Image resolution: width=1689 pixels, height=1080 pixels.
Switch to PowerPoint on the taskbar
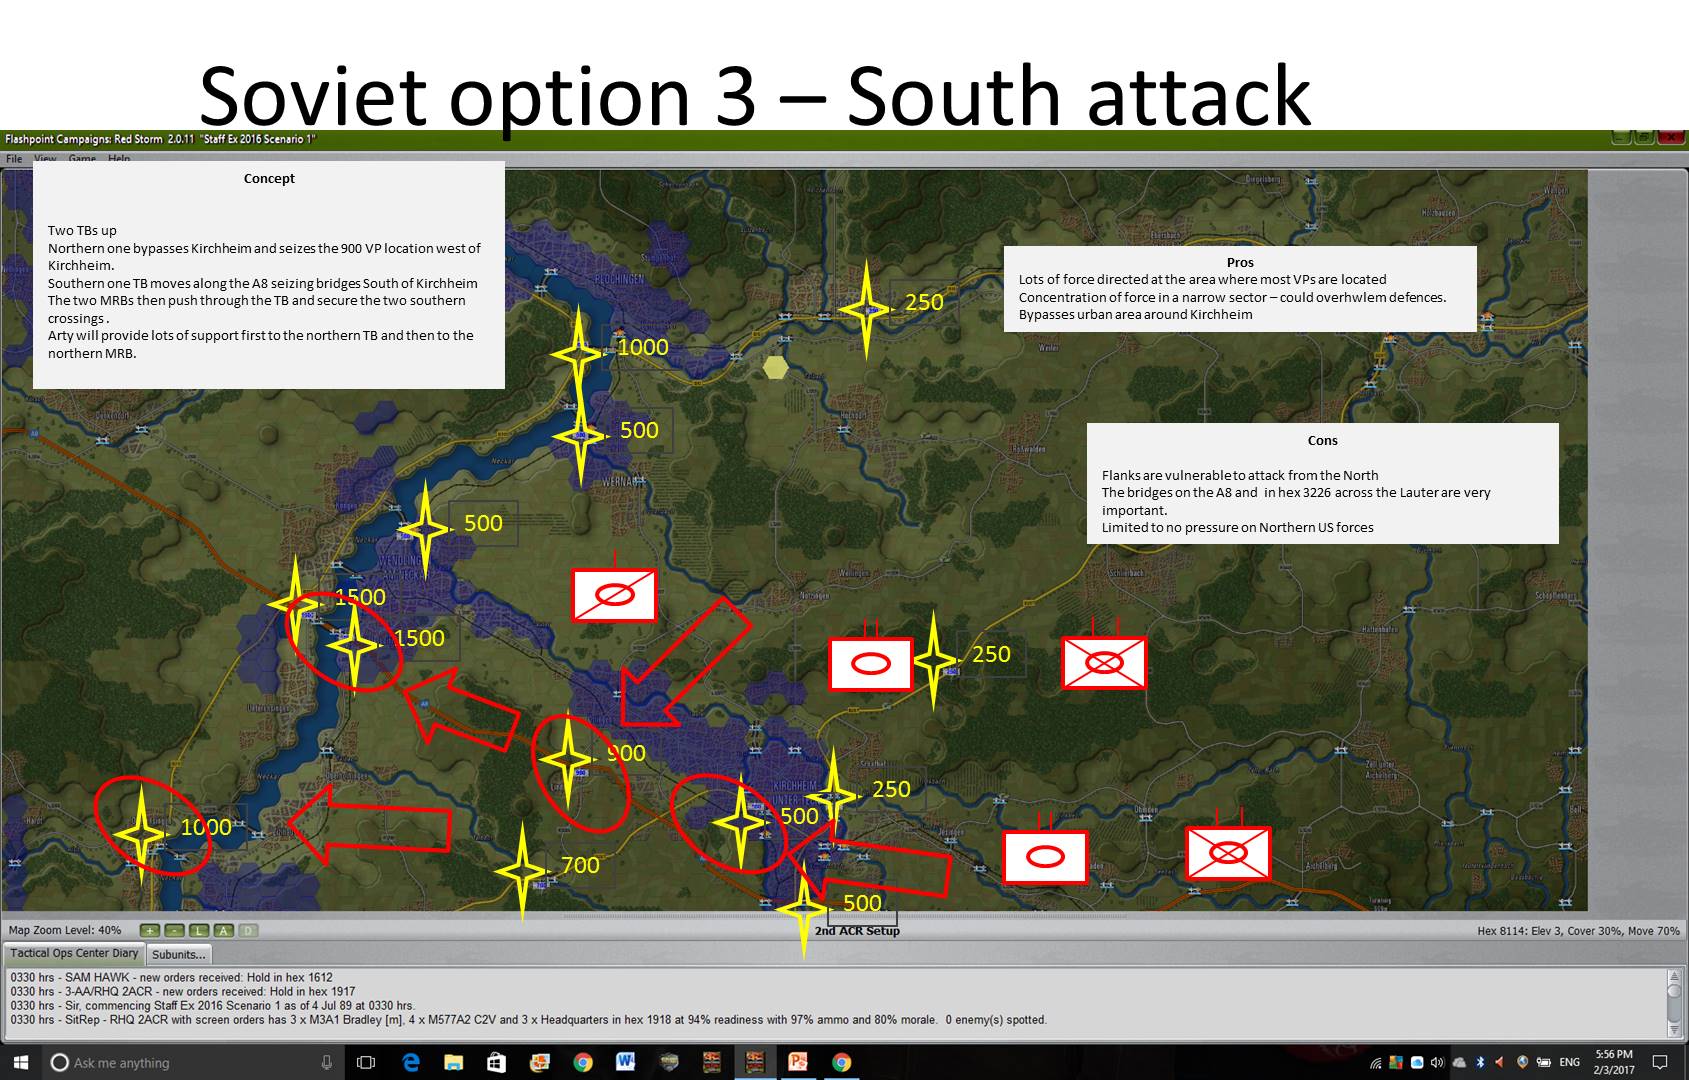coord(798,1062)
